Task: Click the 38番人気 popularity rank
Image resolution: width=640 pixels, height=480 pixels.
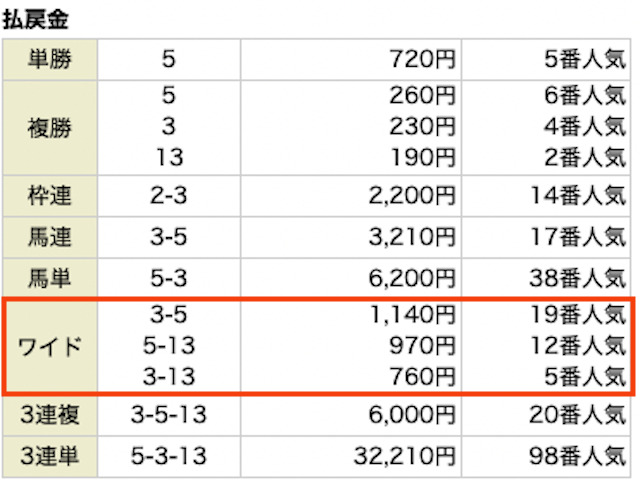Action: point(579,278)
